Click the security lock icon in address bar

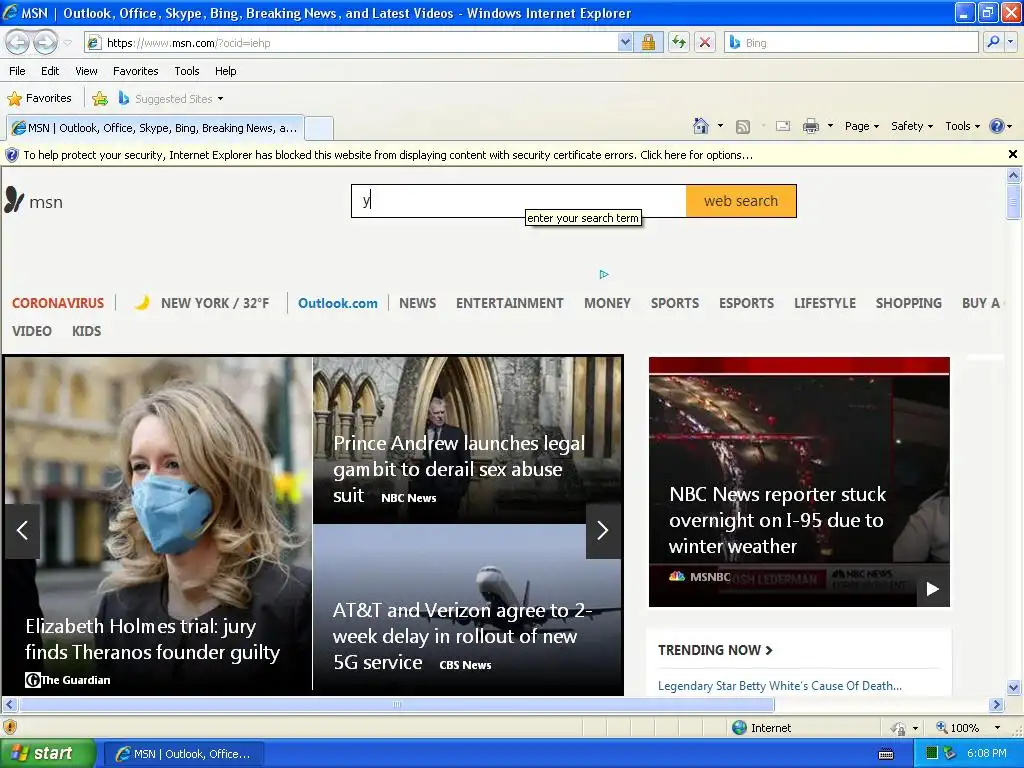[x=648, y=42]
